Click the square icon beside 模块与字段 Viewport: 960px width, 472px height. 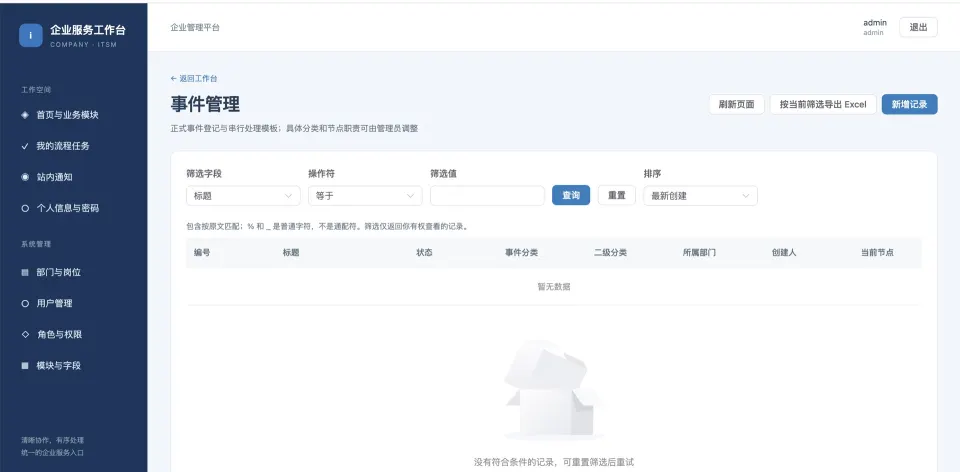click(25, 365)
